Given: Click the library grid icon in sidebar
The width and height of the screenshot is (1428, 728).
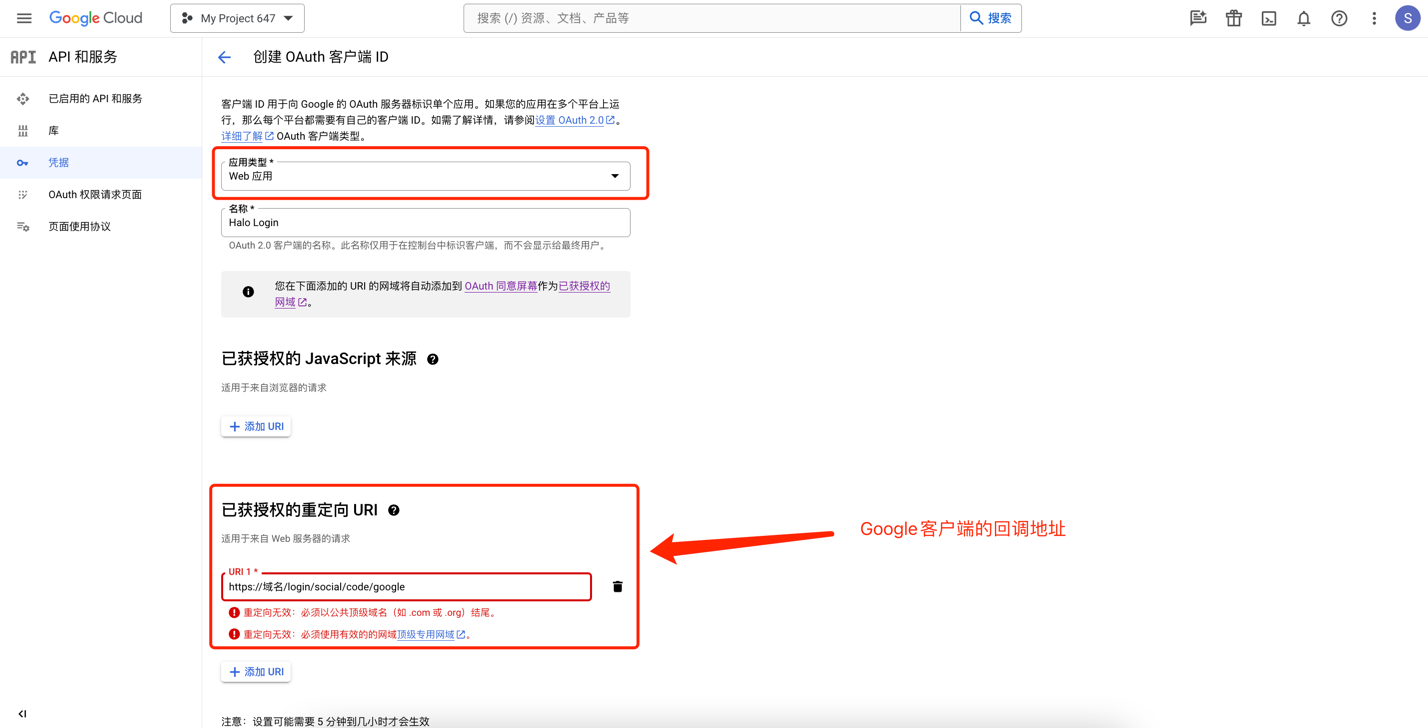Looking at the screenshot, I should [23, 131].
